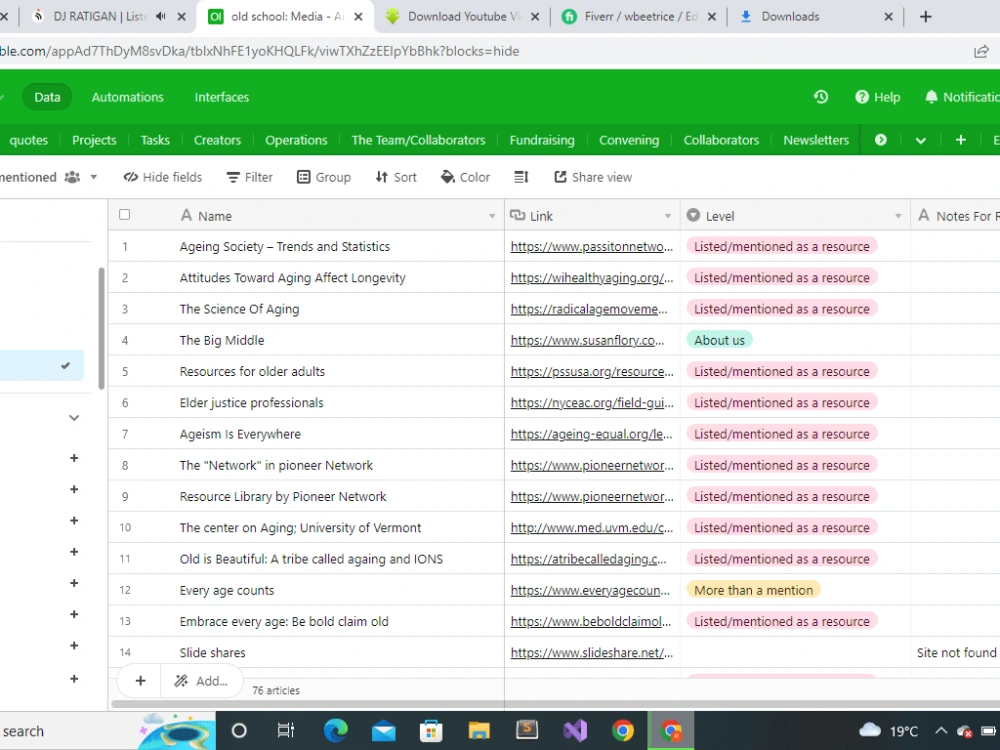1000x750 pixels.
Task: Open Task View on taskbar
Action: (x=286, y=731)
